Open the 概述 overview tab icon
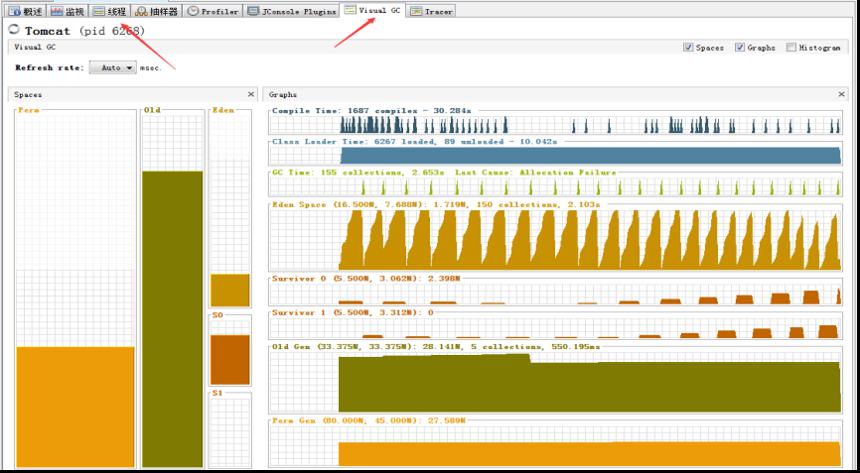 coord(14,11)
